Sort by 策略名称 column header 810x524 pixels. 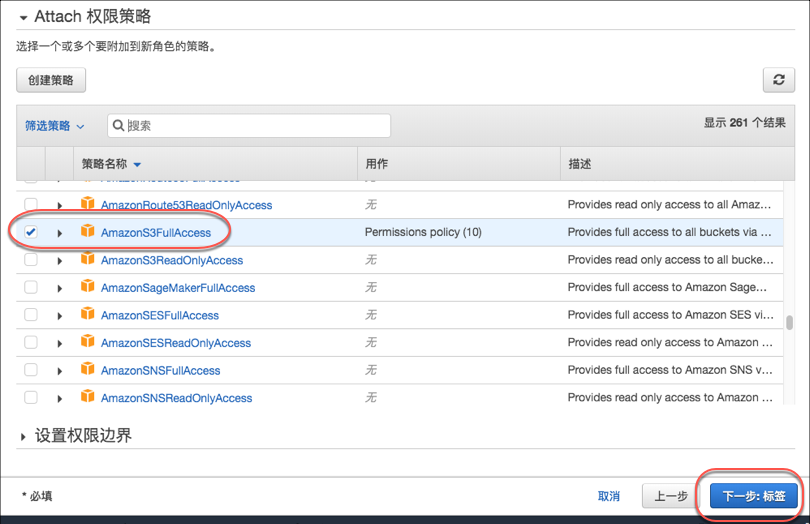(111, 164)
